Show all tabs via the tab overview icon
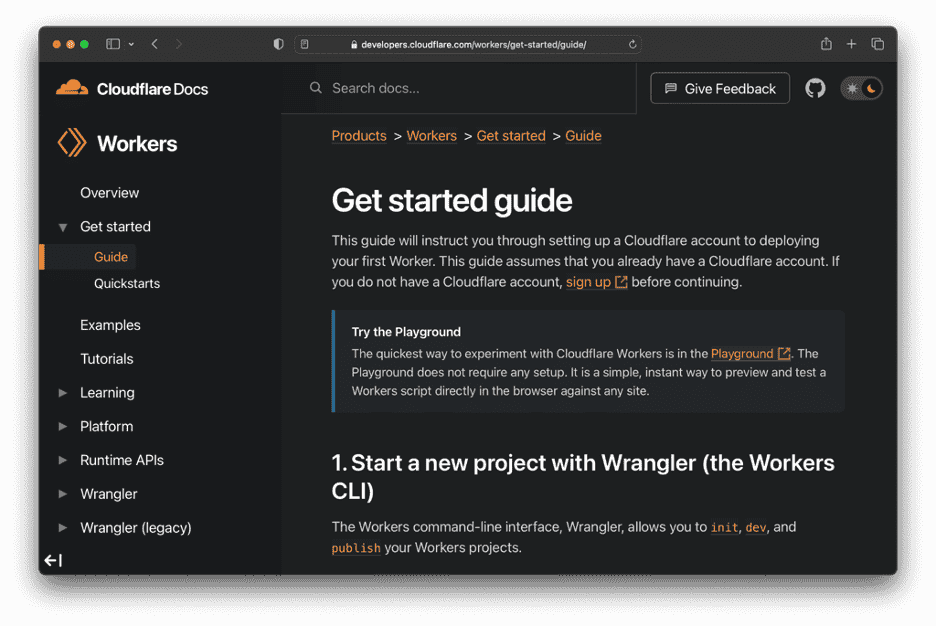The height and width of the screenshot is (626, 936). (878, 43)
